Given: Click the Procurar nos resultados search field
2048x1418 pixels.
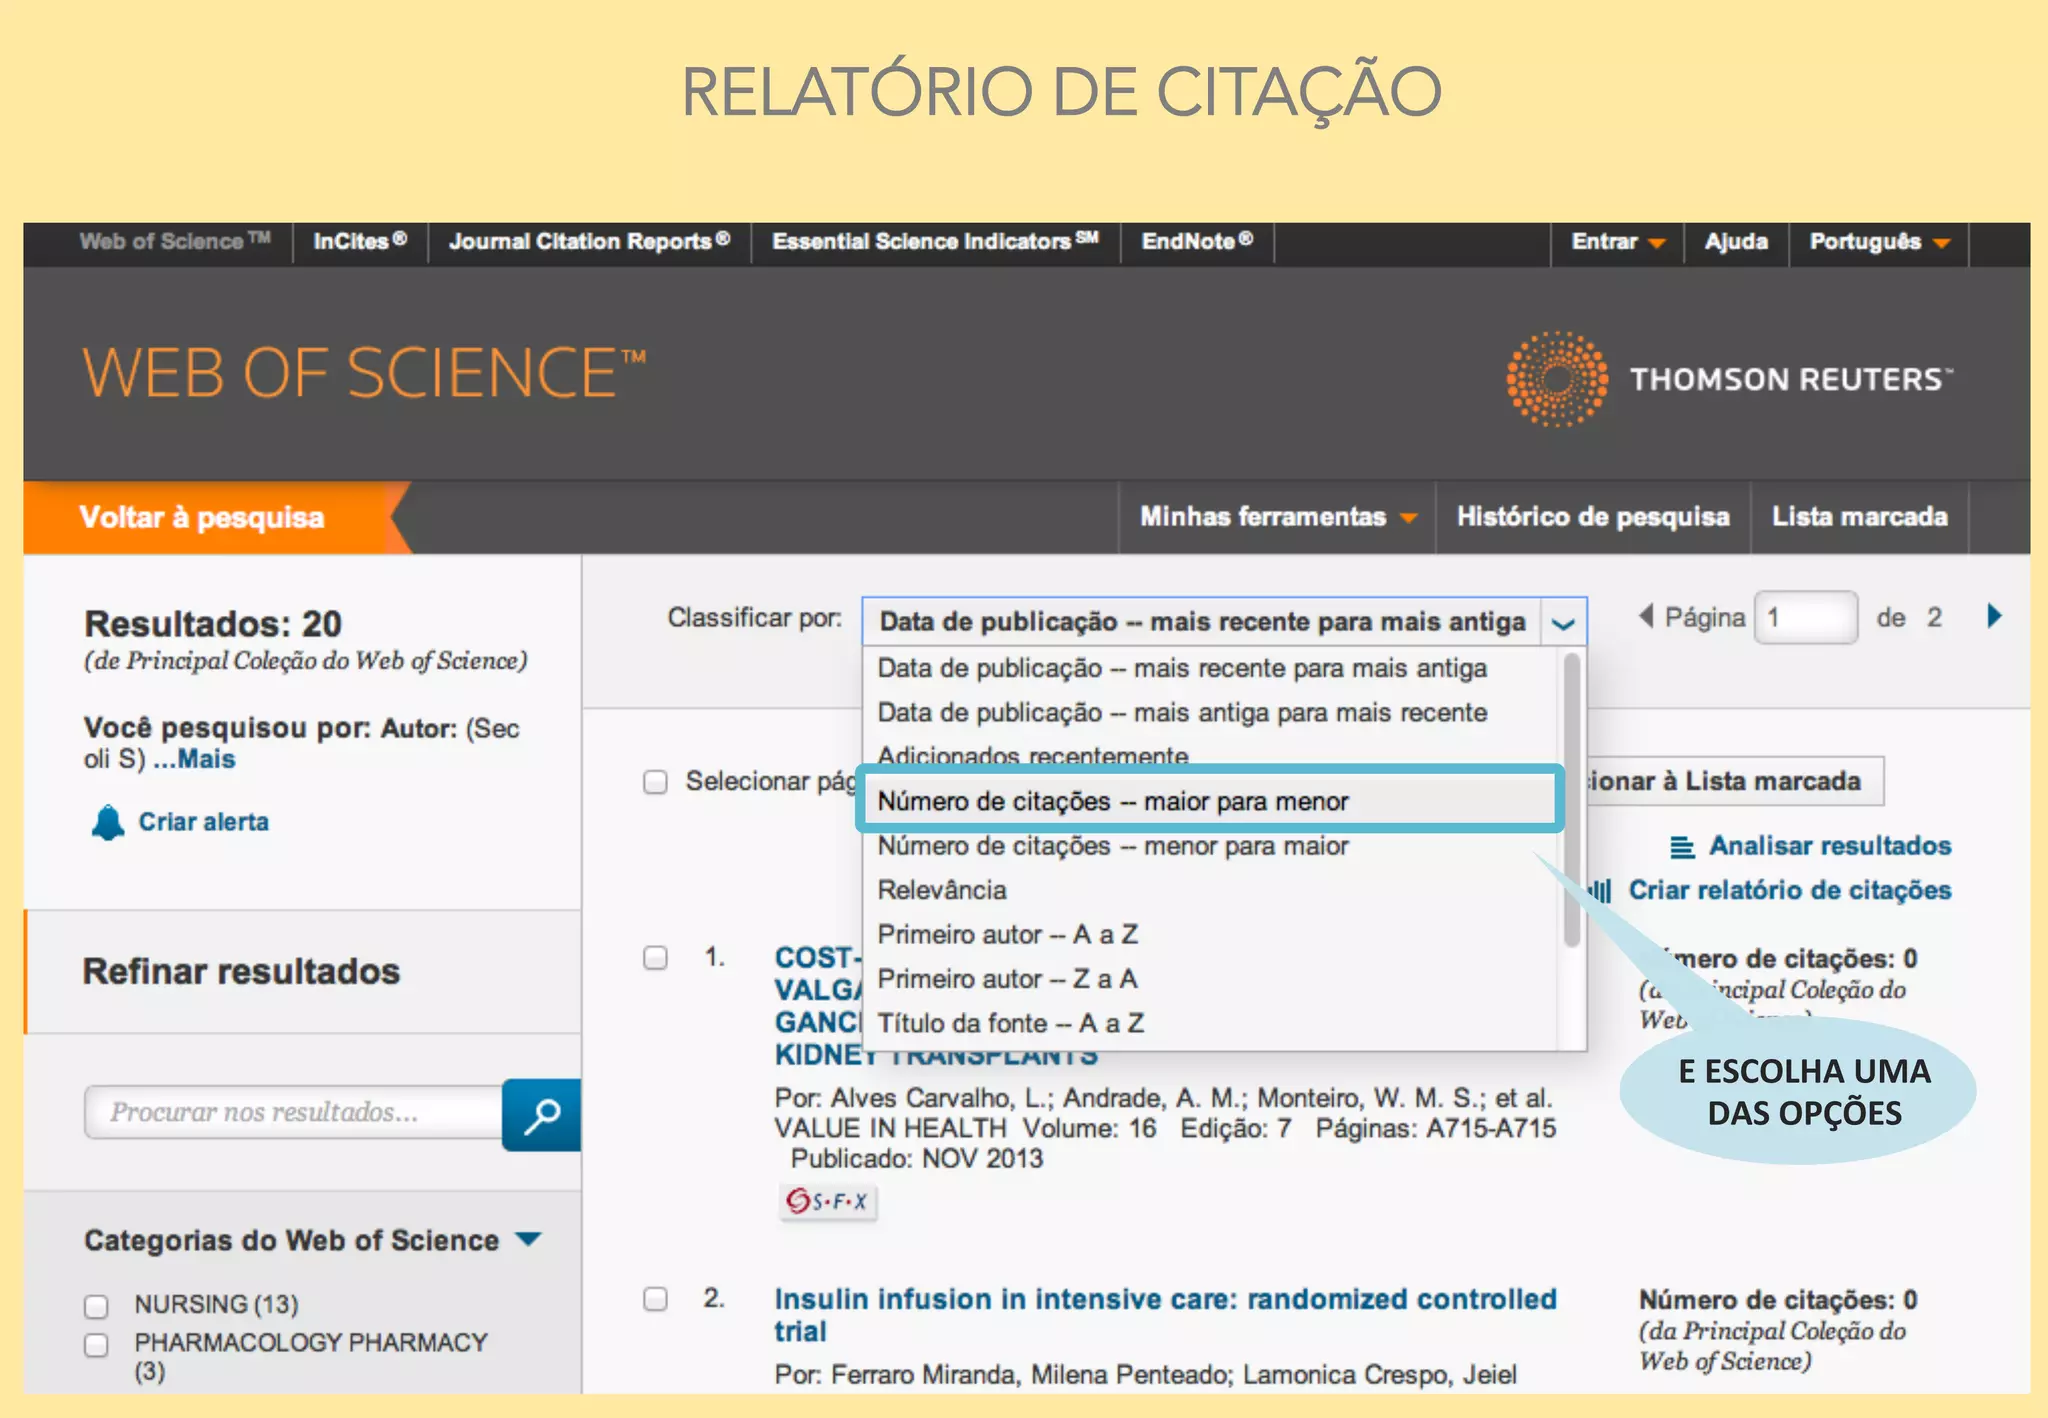Looking at the screenshot, I should click(294, 1112).
